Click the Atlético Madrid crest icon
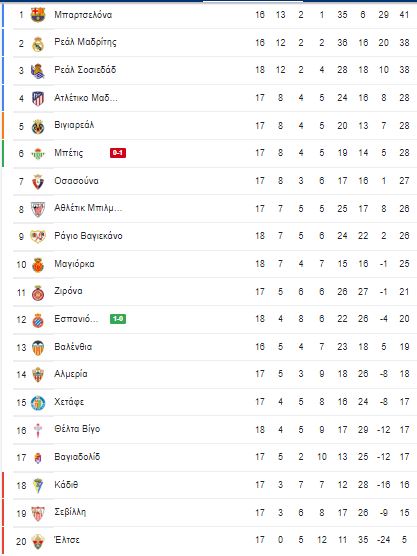Viewport: 417px width, 556px height. coord(38,99)
